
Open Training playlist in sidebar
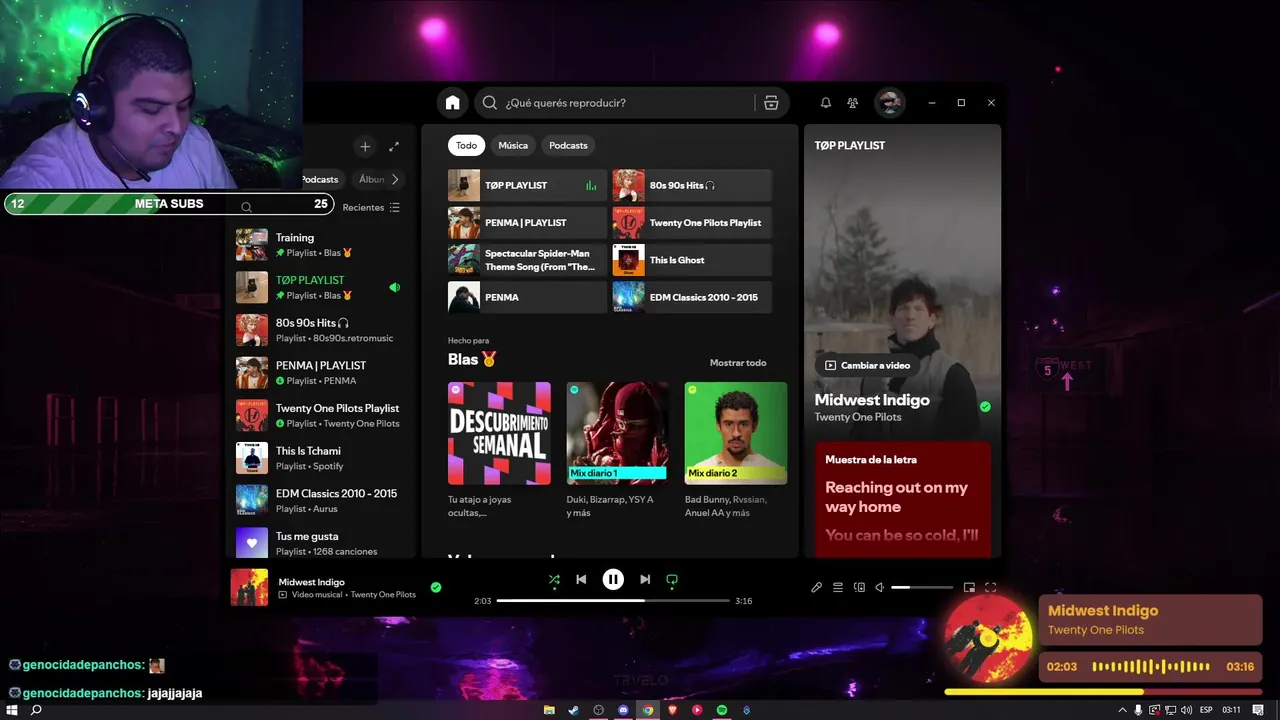pyautogui.click(x=321, y=245)
